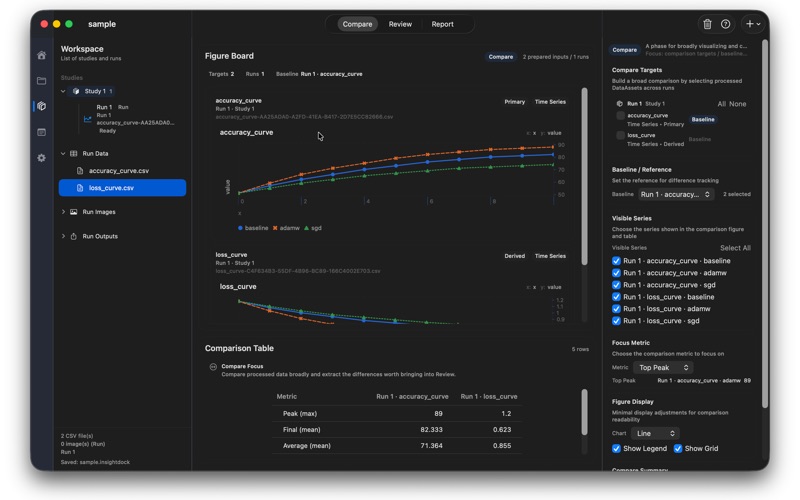Image resolution: width=800 pixels, height=500 pixels.
Task: Open the help question mark icon
Action: pos(725,24)
